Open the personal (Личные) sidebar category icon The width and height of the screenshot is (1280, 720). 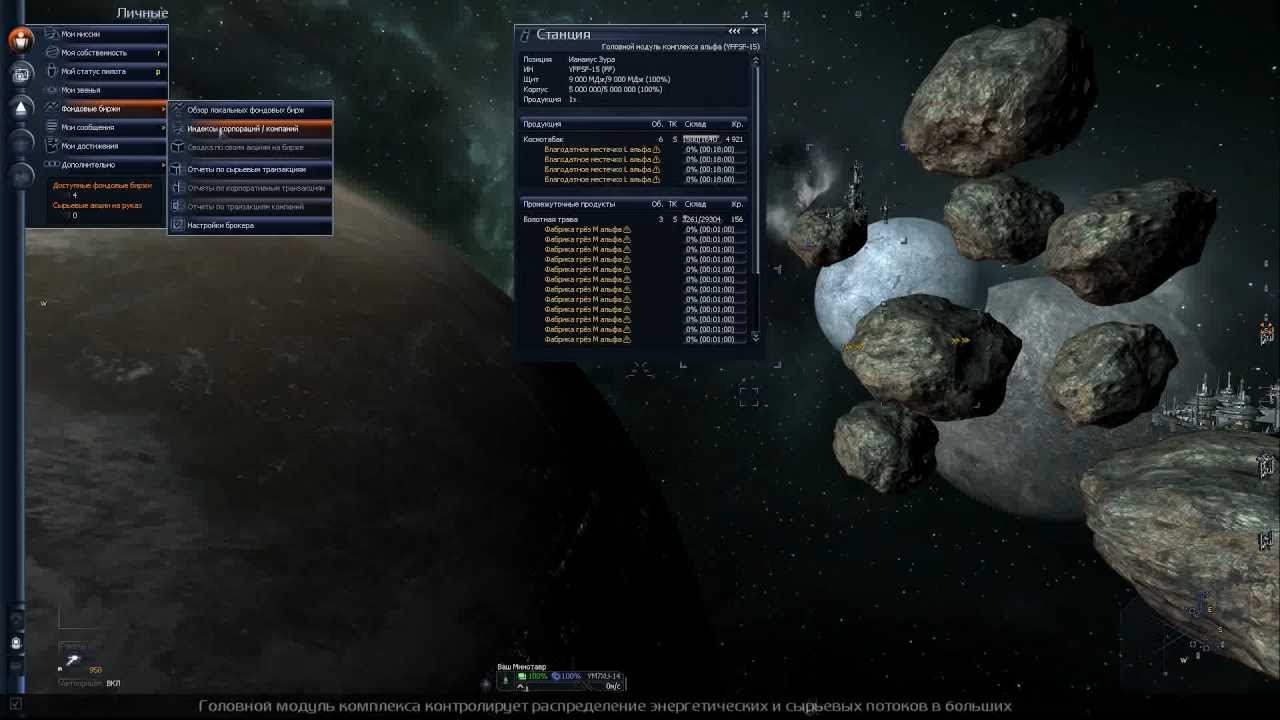(20, 39)
